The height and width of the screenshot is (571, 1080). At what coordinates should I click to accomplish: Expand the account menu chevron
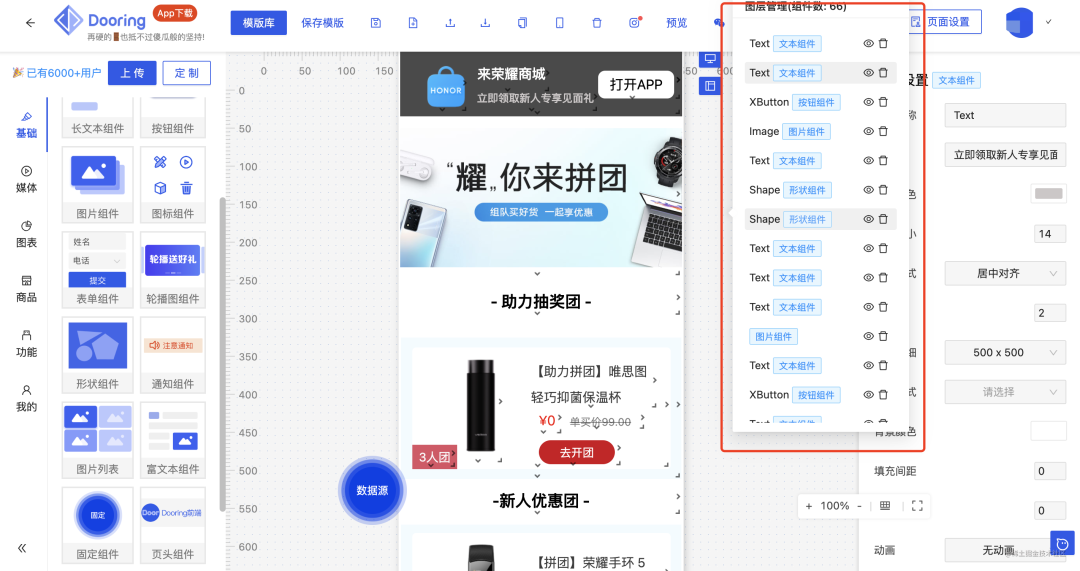[x=1048, y=22]
